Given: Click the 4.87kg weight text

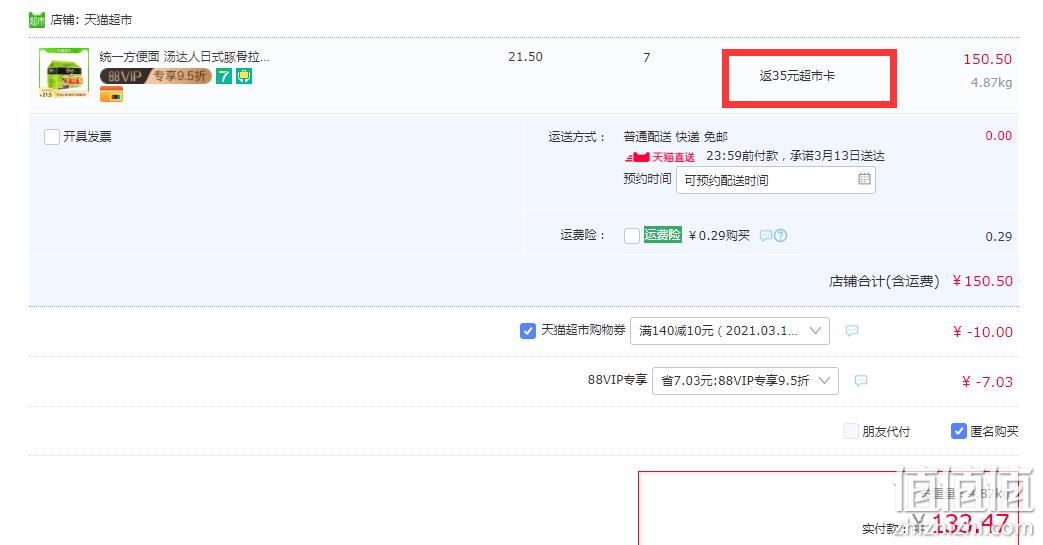Looking at the screenshot, I should [x=991, y=83].
